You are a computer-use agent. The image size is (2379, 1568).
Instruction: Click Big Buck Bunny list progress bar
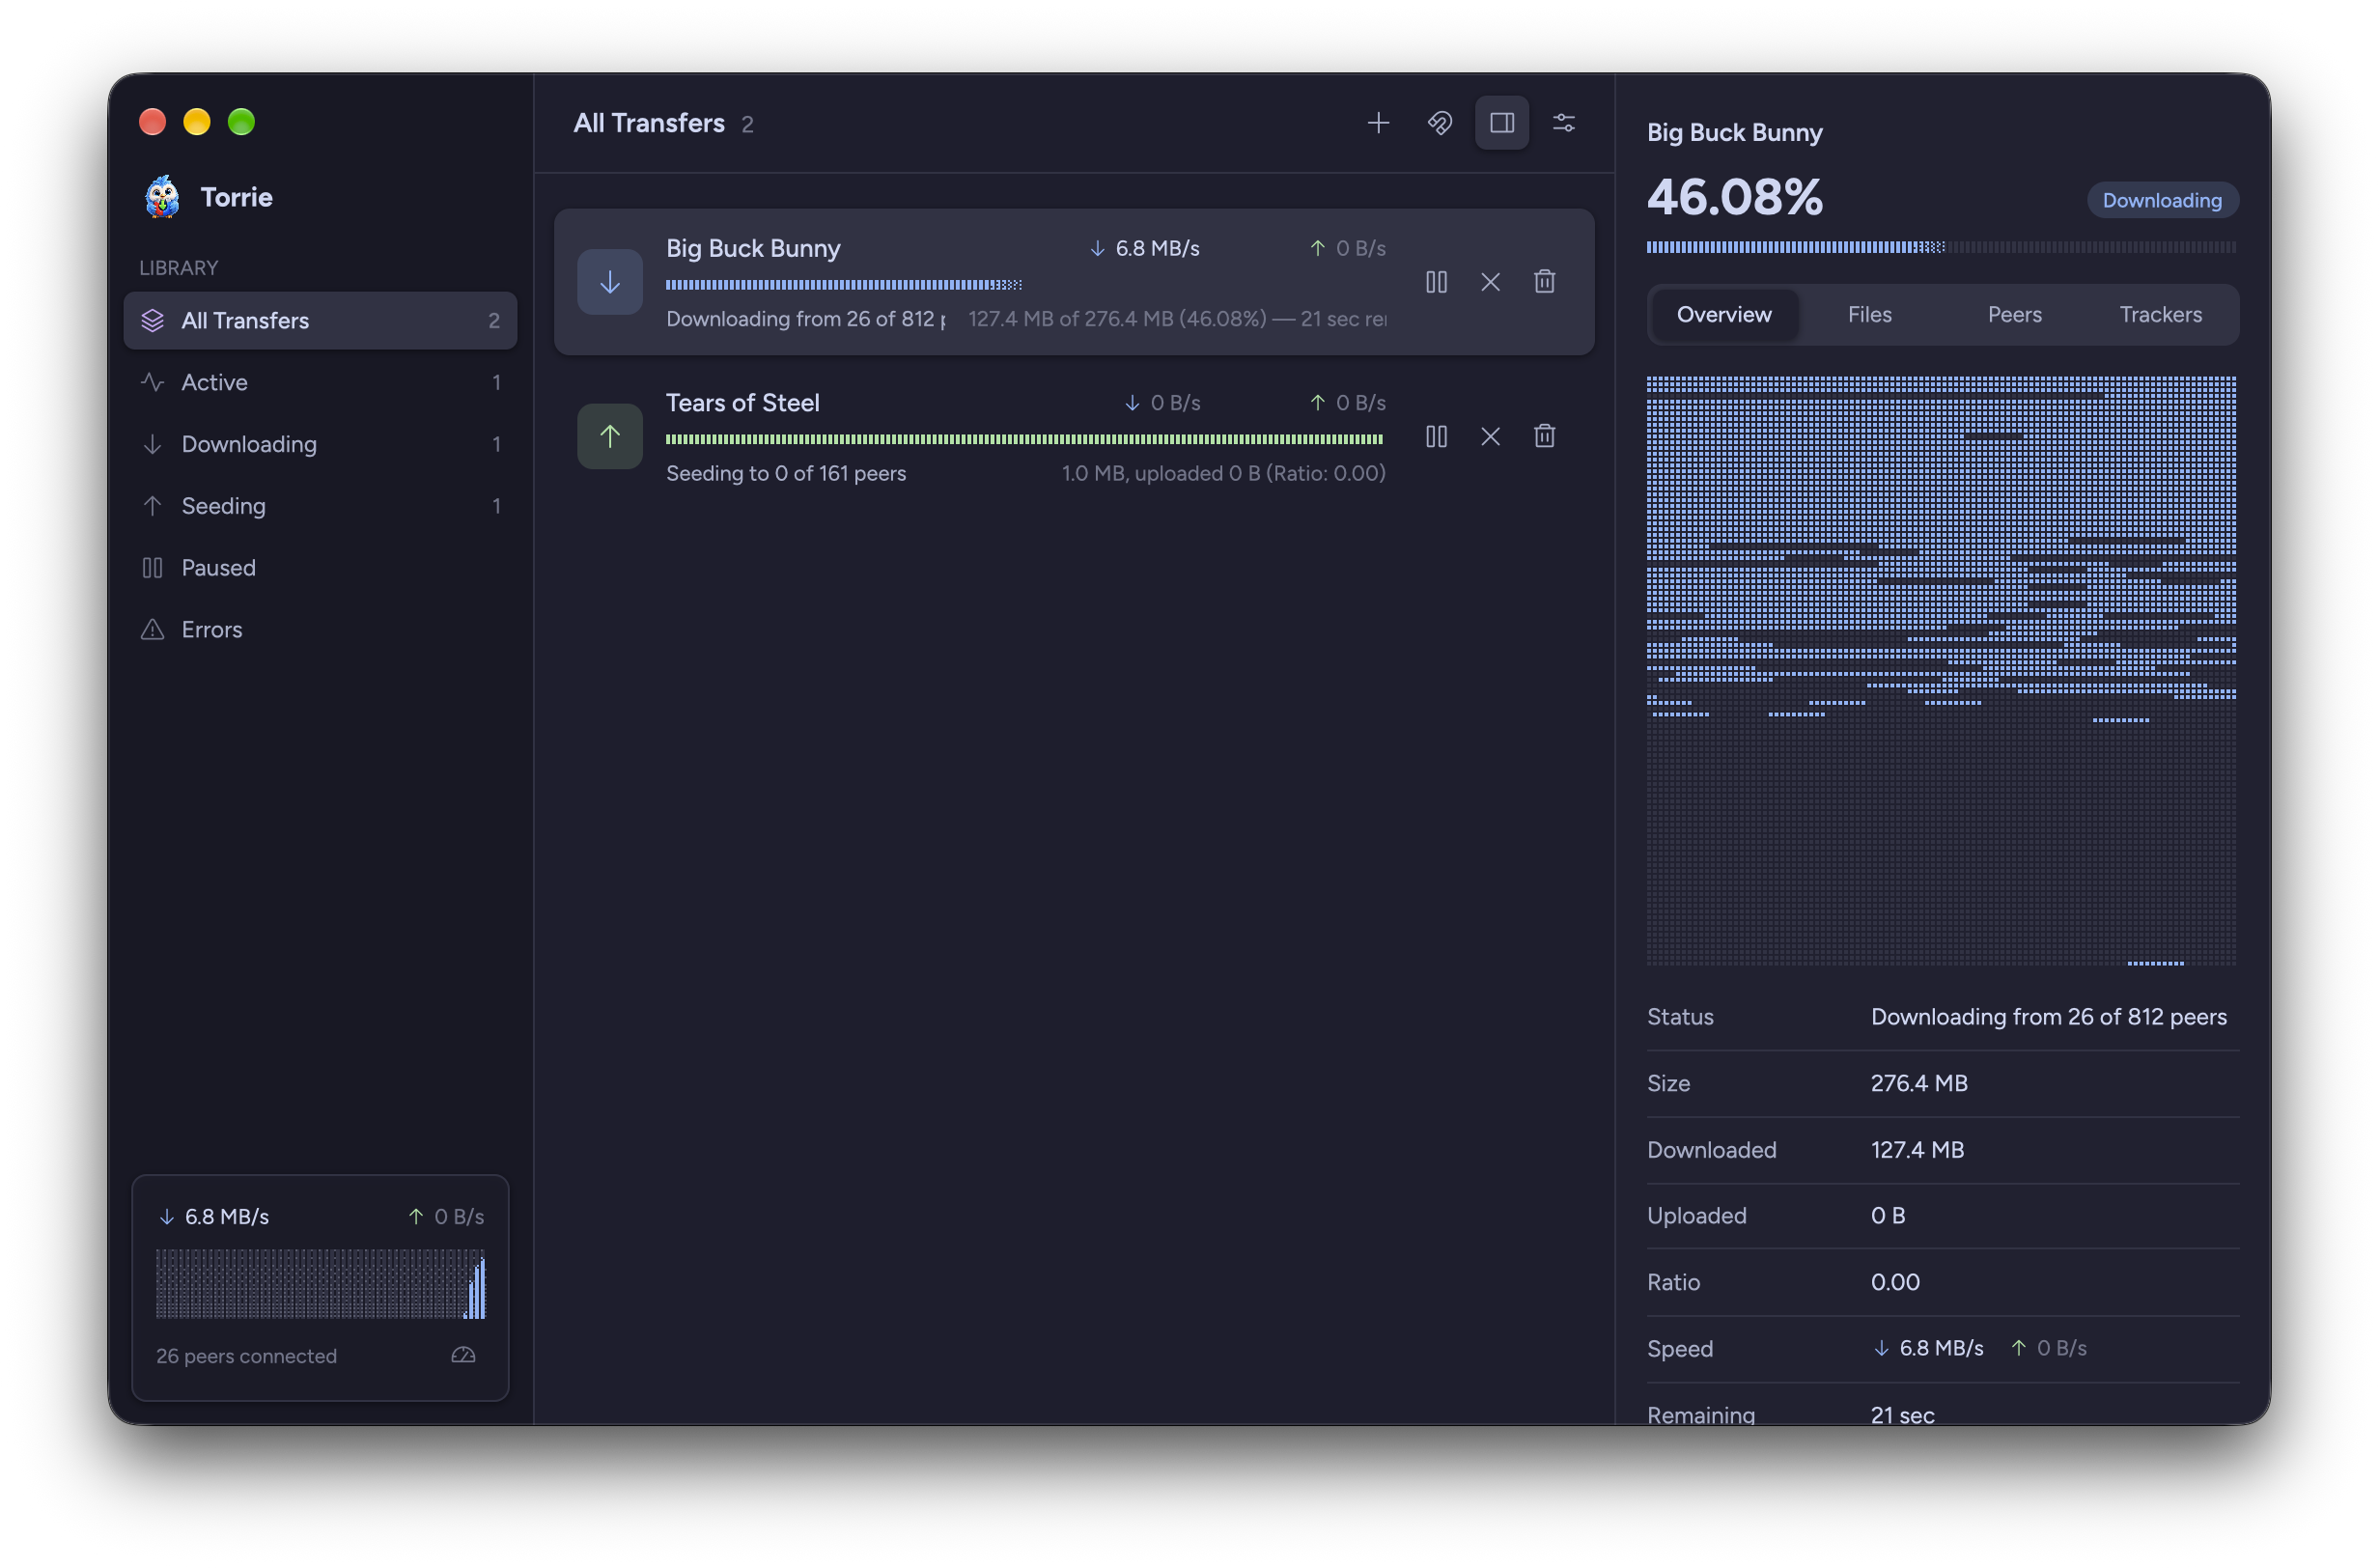pyautogui.click(x=1025, y=285)
